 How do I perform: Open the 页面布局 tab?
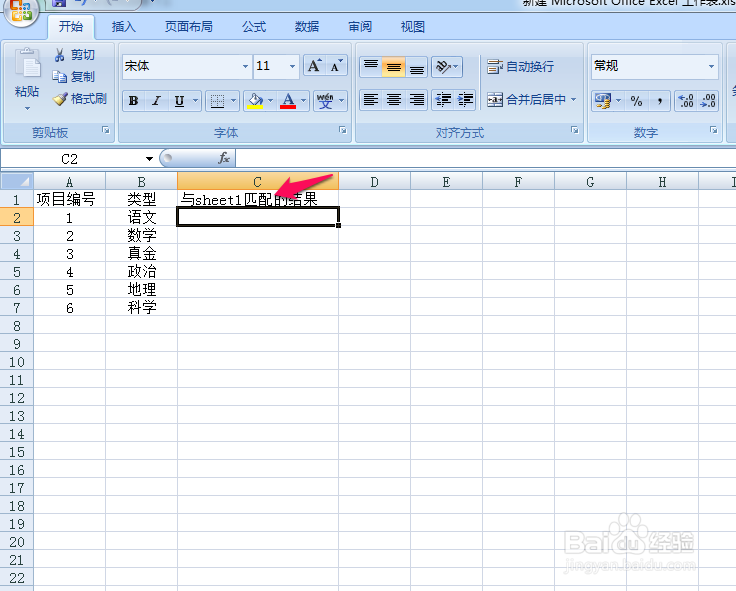(189, 27)
